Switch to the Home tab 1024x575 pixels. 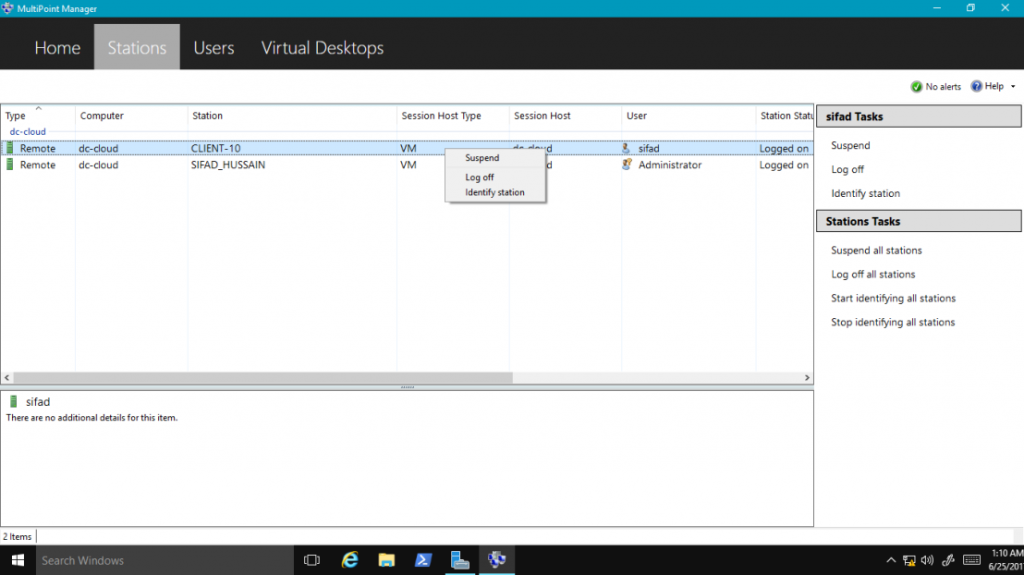[57, 48]
